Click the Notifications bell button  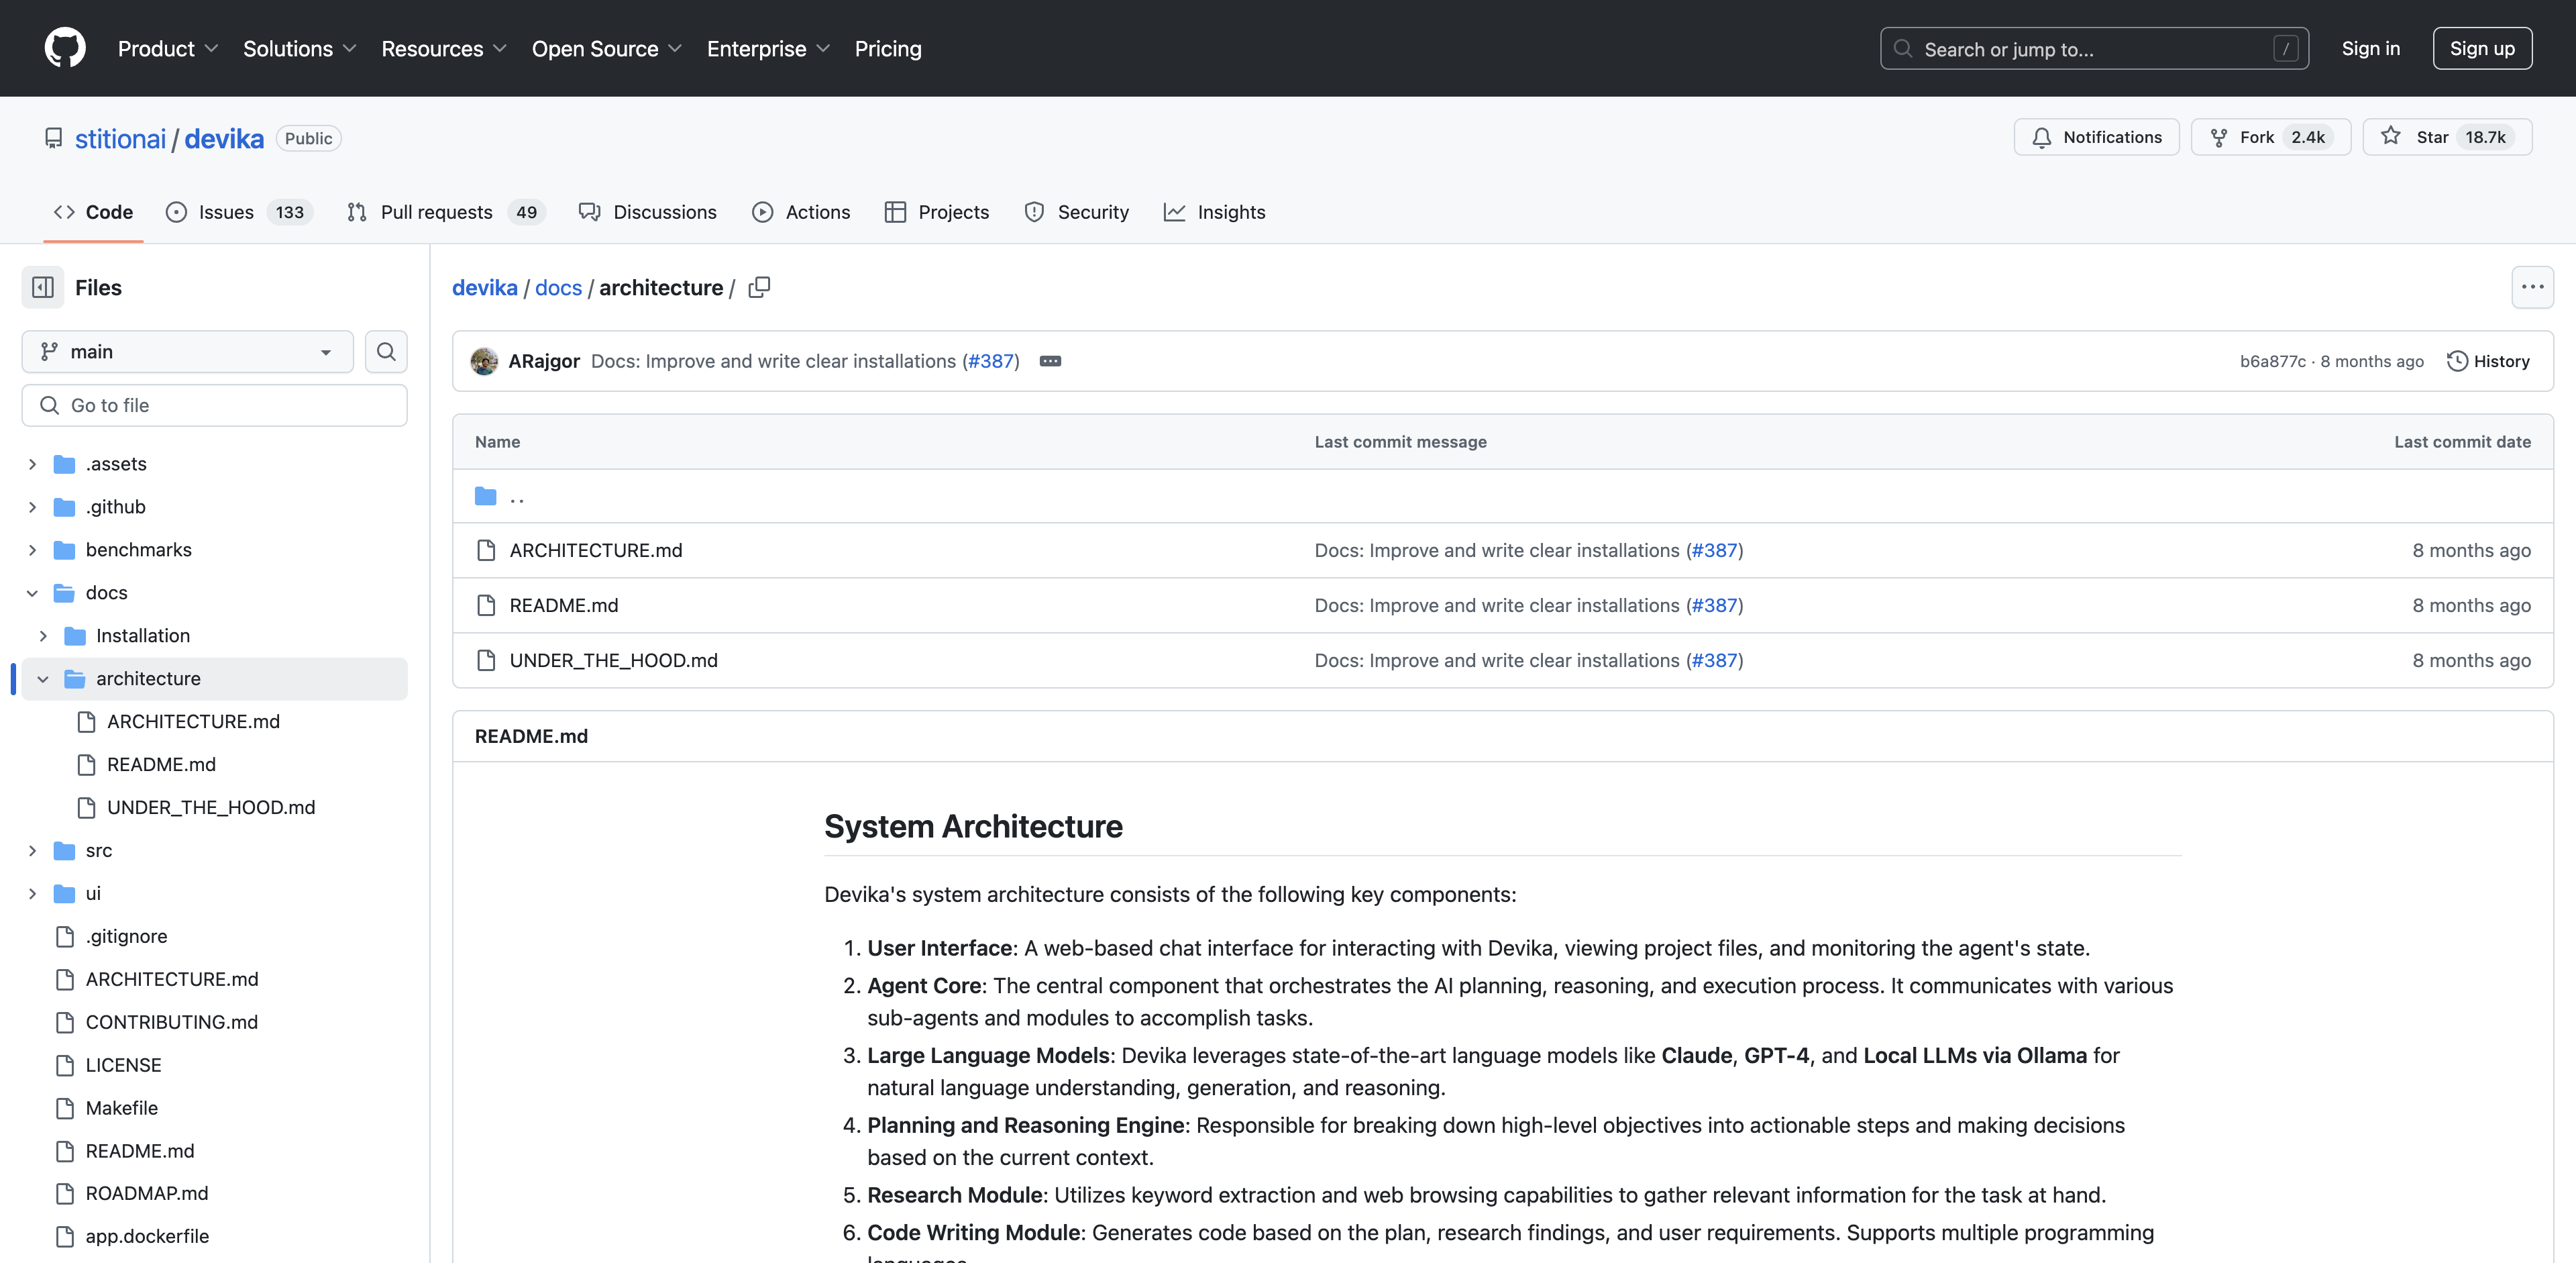[x=2096, y=137]
